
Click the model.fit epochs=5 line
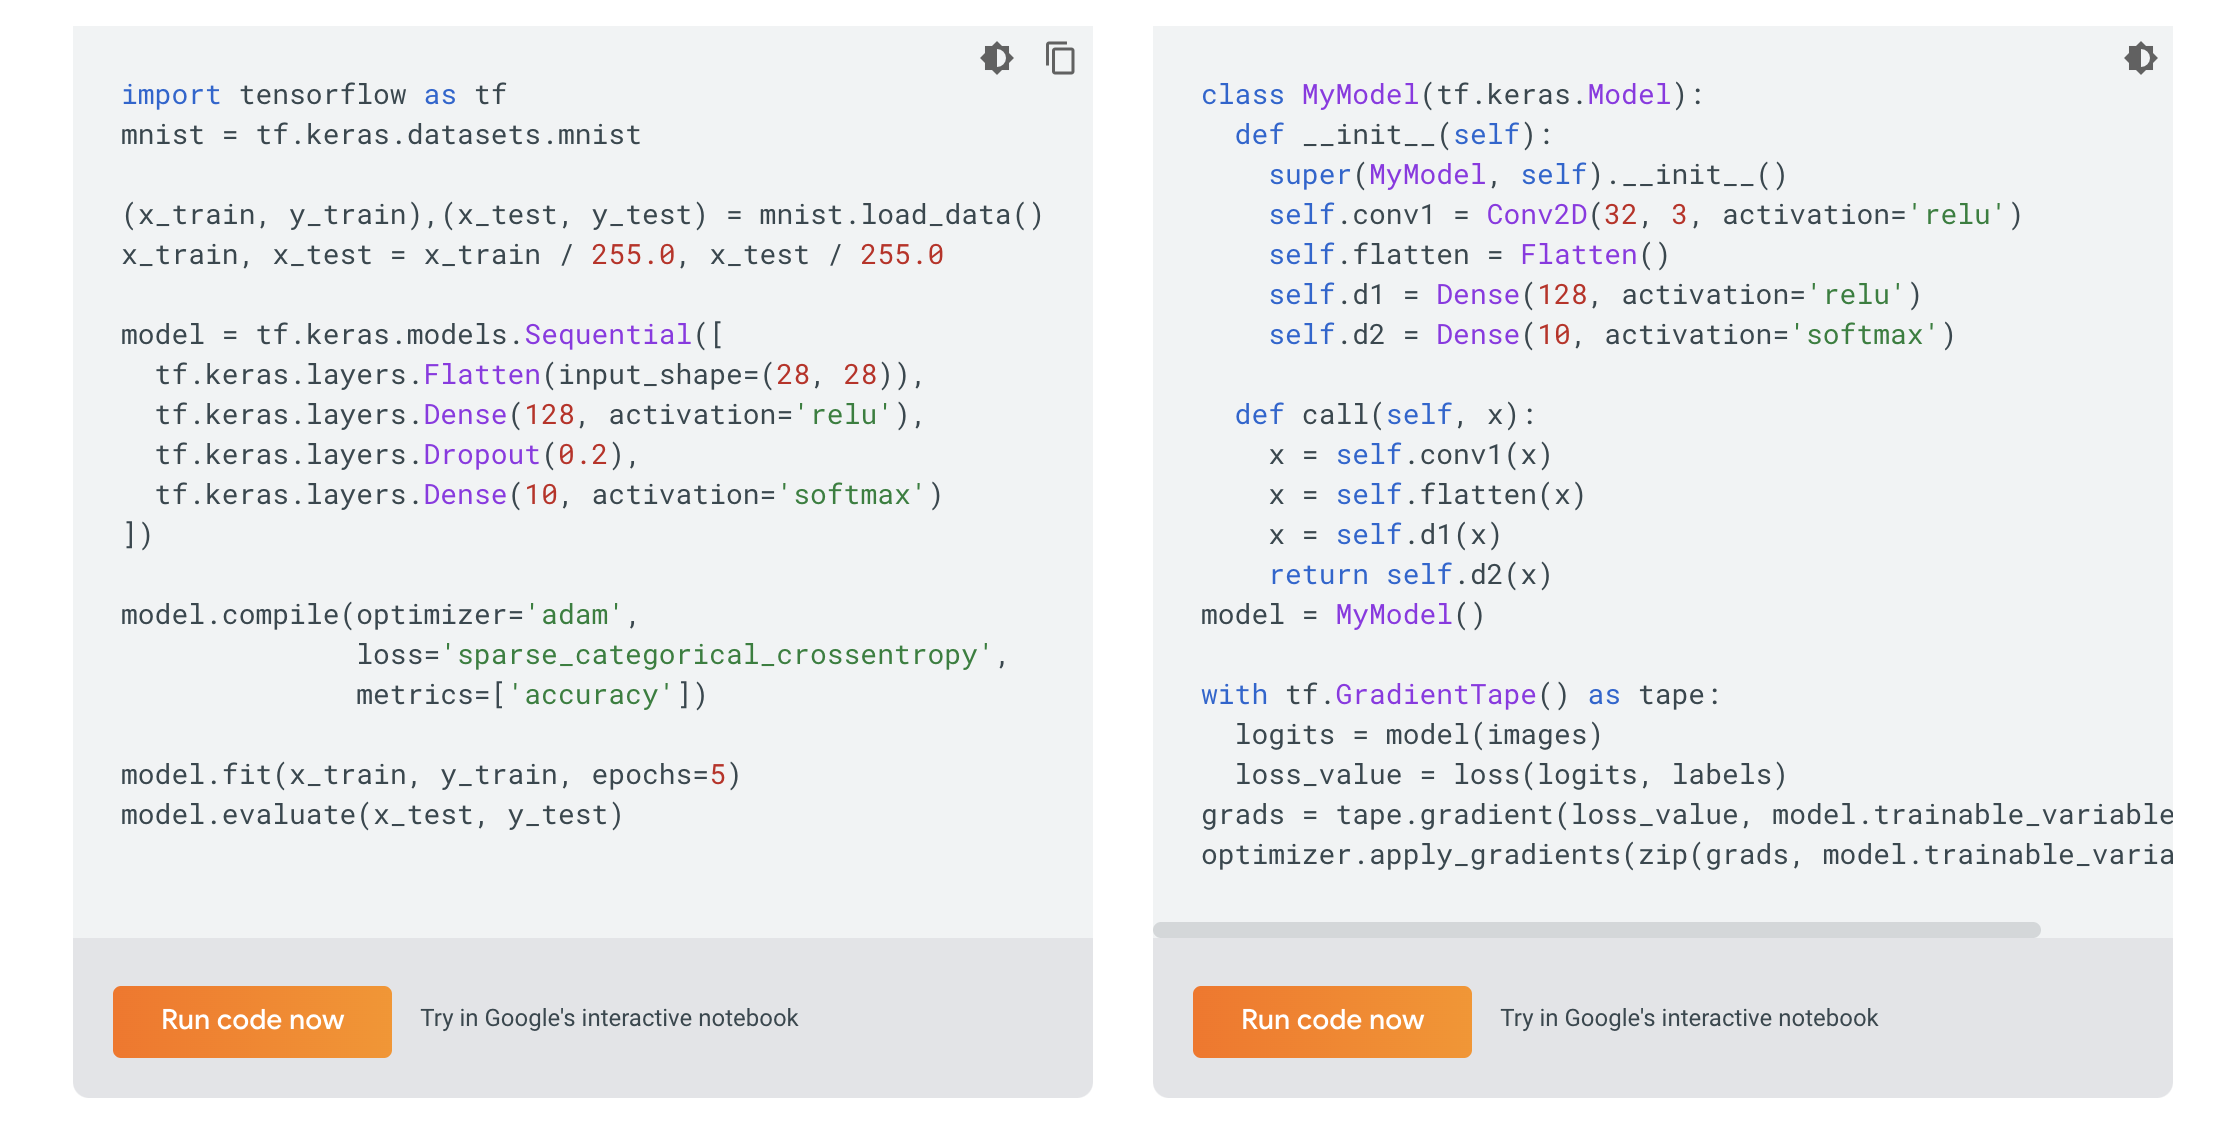point(430,775)
